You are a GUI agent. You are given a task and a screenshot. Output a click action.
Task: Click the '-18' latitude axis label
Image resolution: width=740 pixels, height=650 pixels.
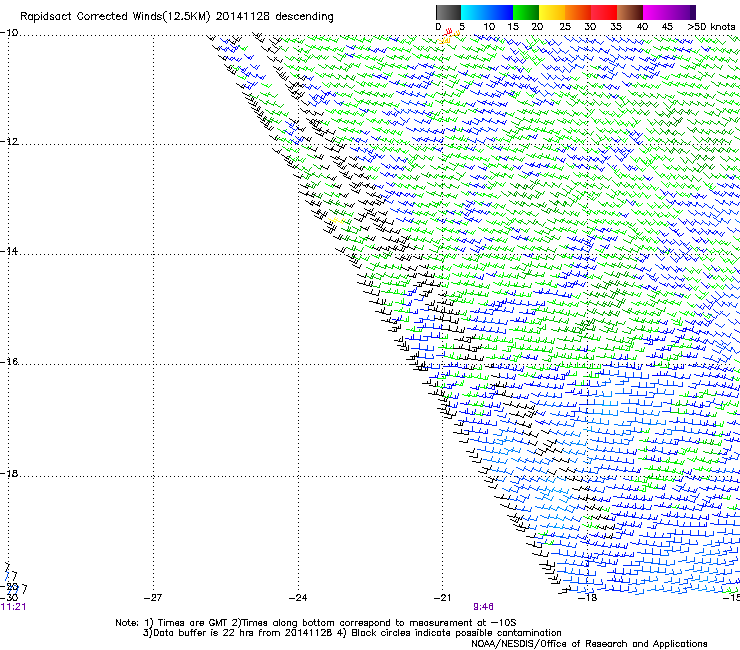coord(9,473)
